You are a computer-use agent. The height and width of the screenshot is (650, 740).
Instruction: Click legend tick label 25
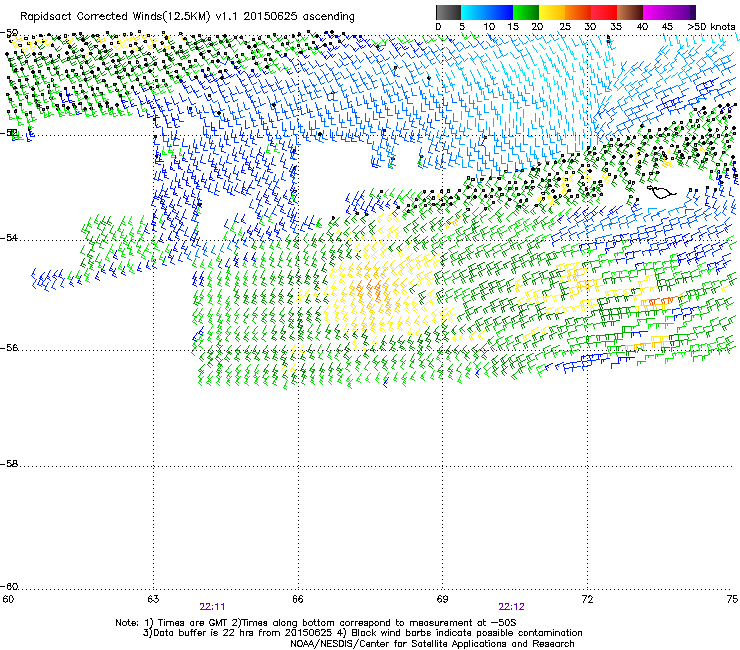tap(565, 27)
